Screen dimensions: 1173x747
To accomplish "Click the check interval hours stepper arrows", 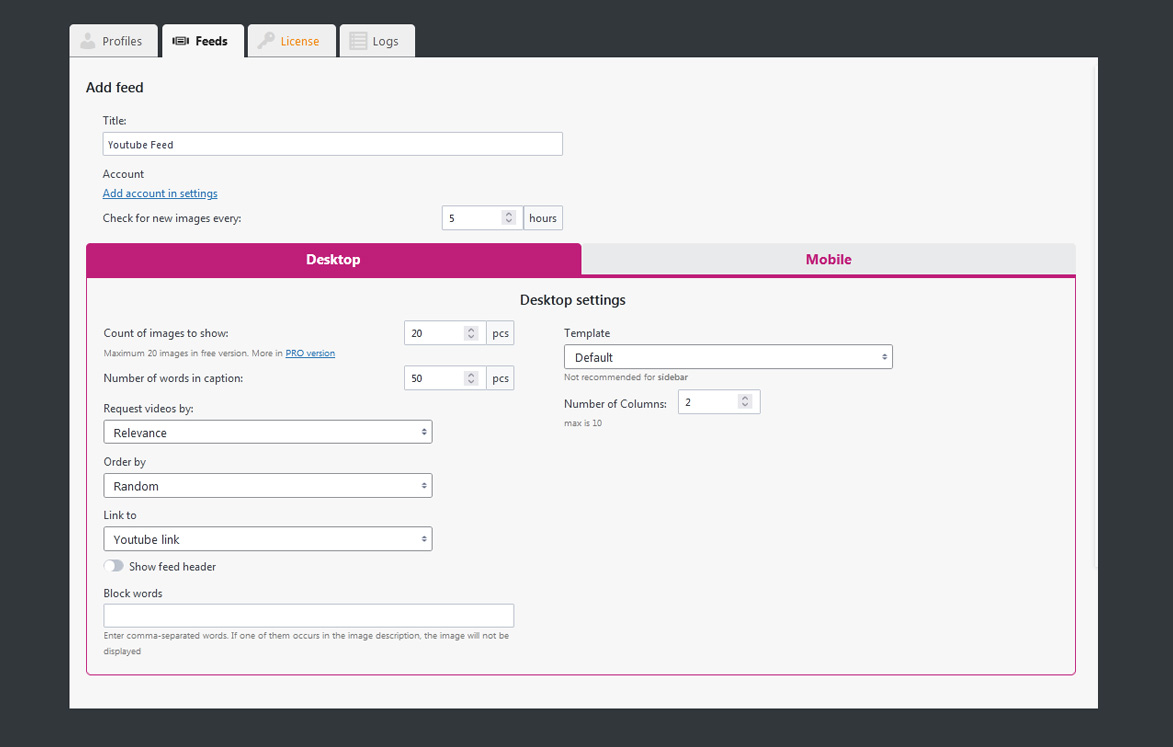I will (509, 218).
